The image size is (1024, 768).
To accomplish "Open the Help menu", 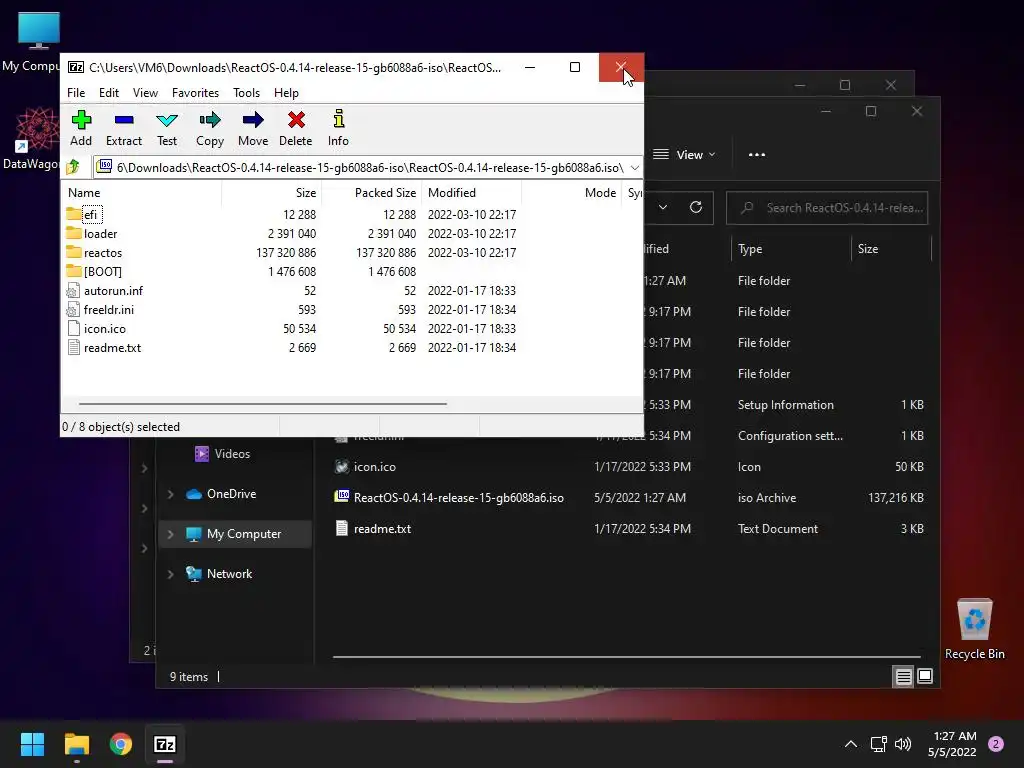I will [286, 93].
